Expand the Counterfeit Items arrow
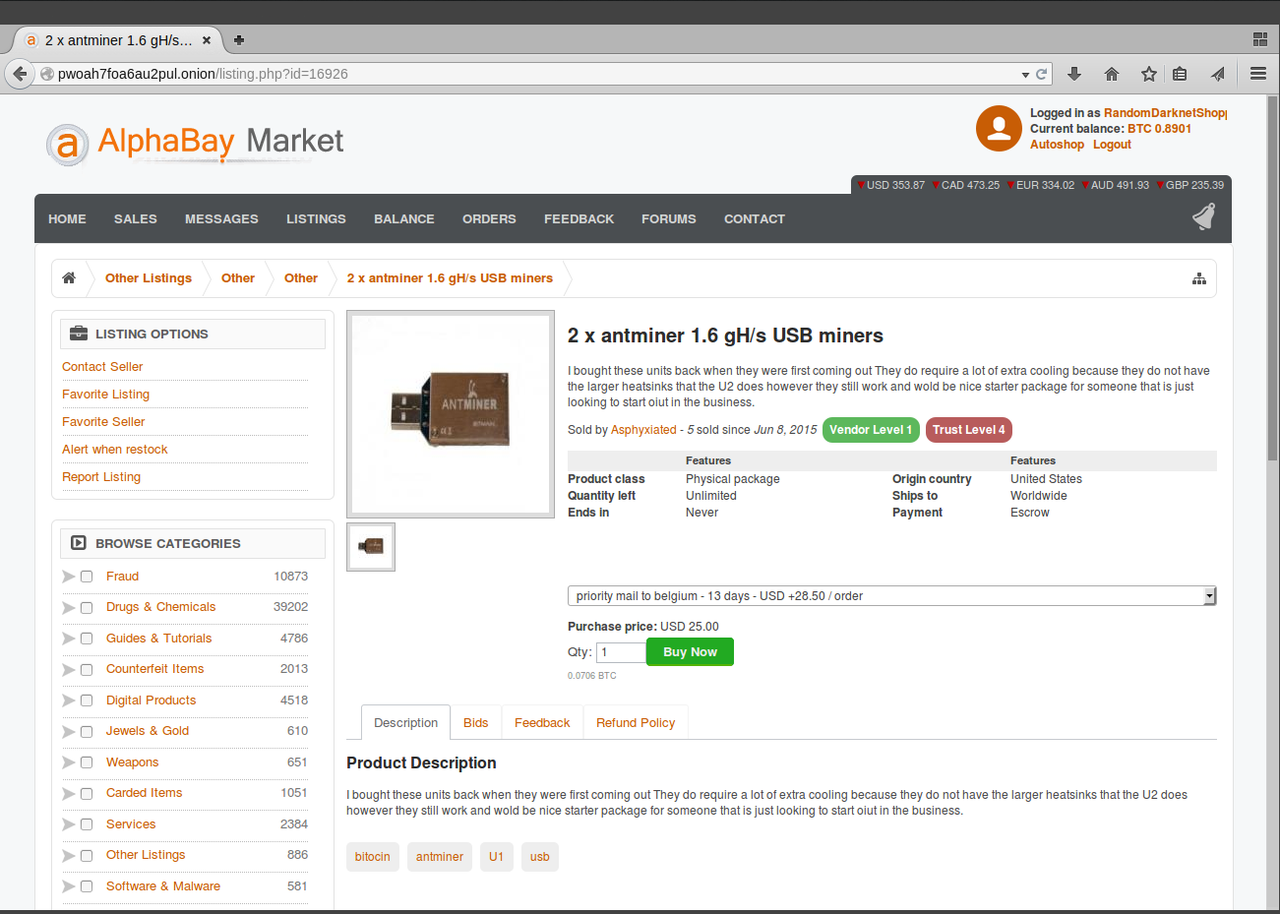This screenshot has height=914, width=1280. pyautogui.click(x=68, y=670)
